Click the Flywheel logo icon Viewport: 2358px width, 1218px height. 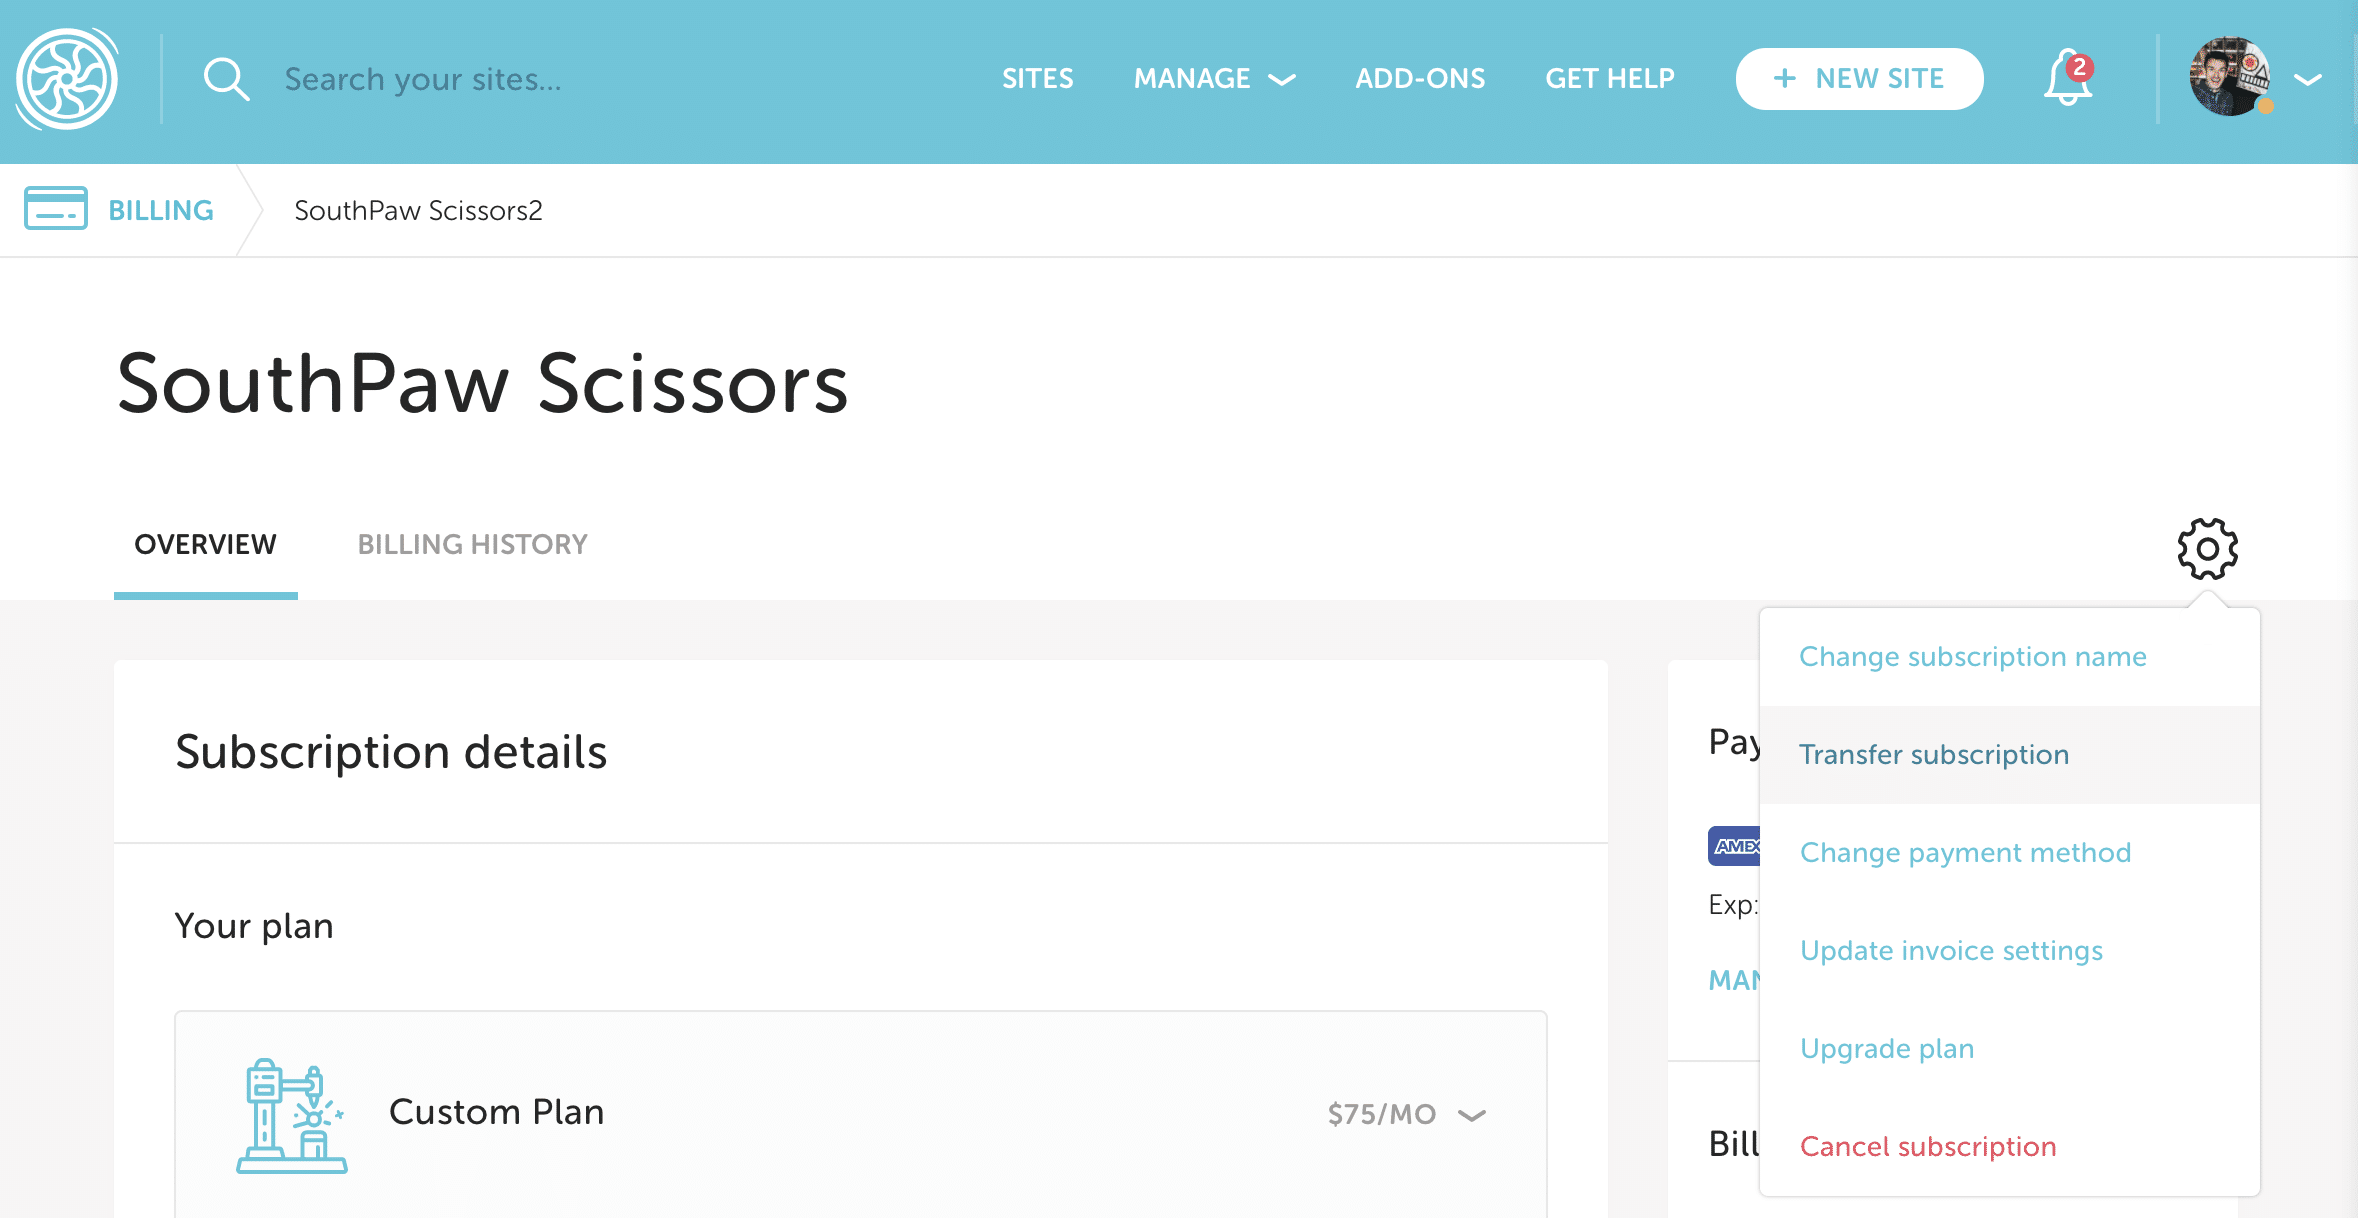click(x=67, y=79)
